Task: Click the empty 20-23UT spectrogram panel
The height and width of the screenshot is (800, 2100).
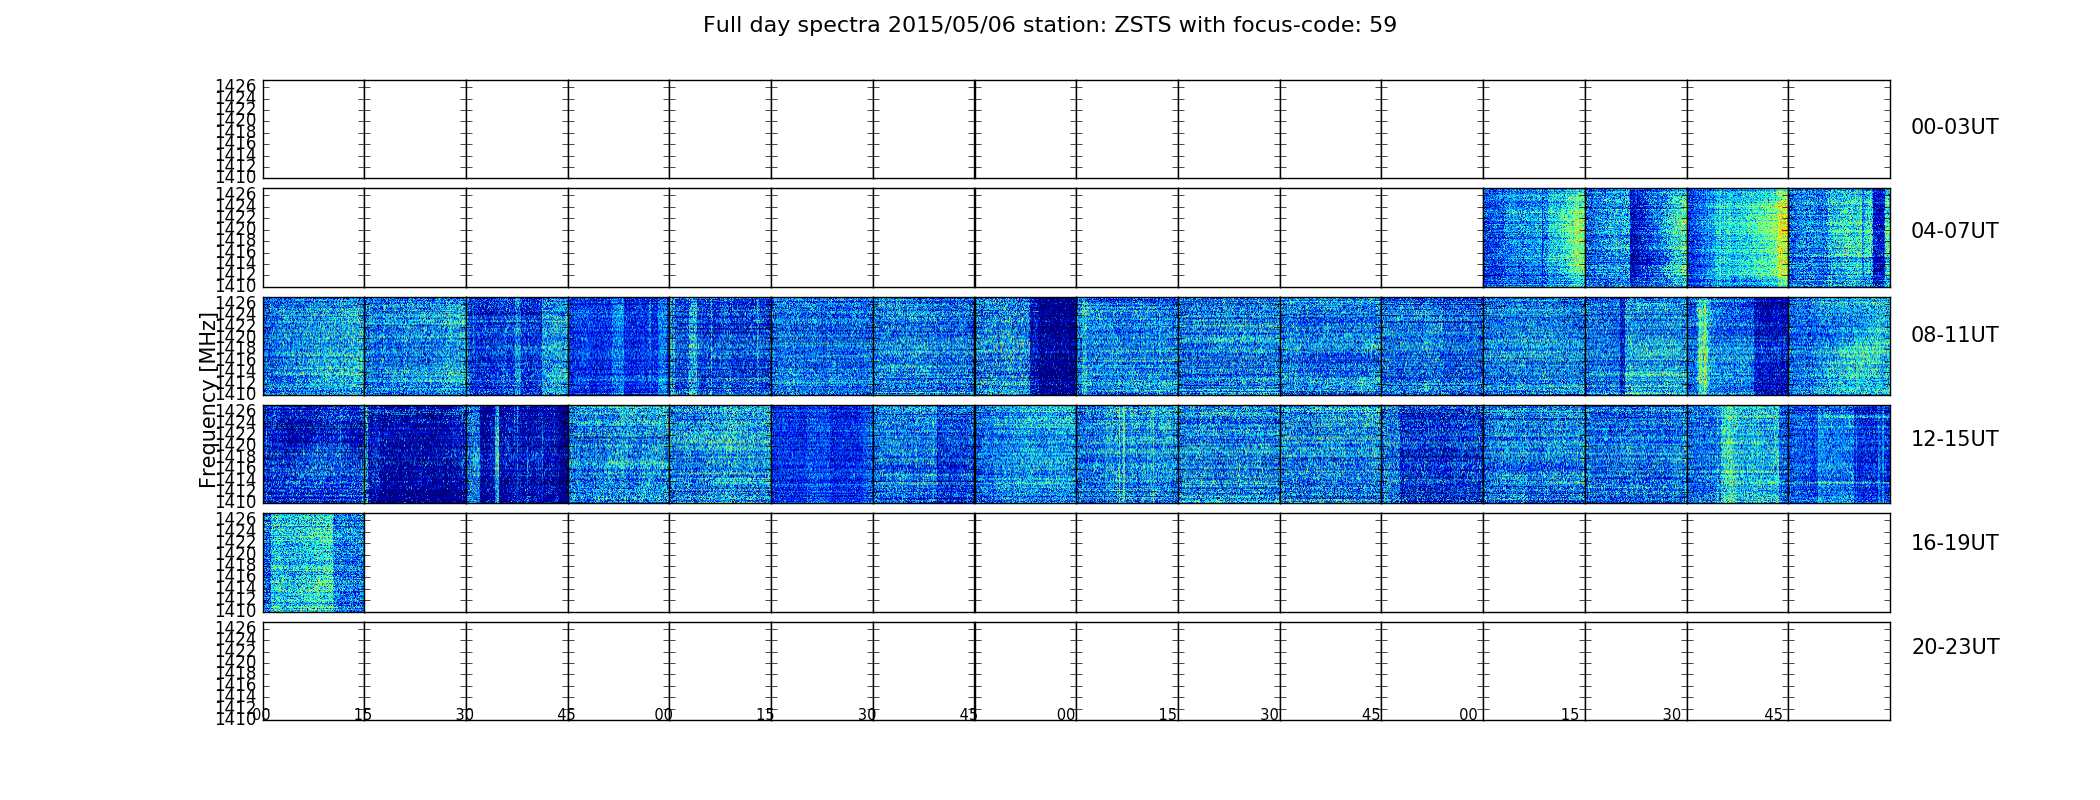Action: pos(1076,671)
